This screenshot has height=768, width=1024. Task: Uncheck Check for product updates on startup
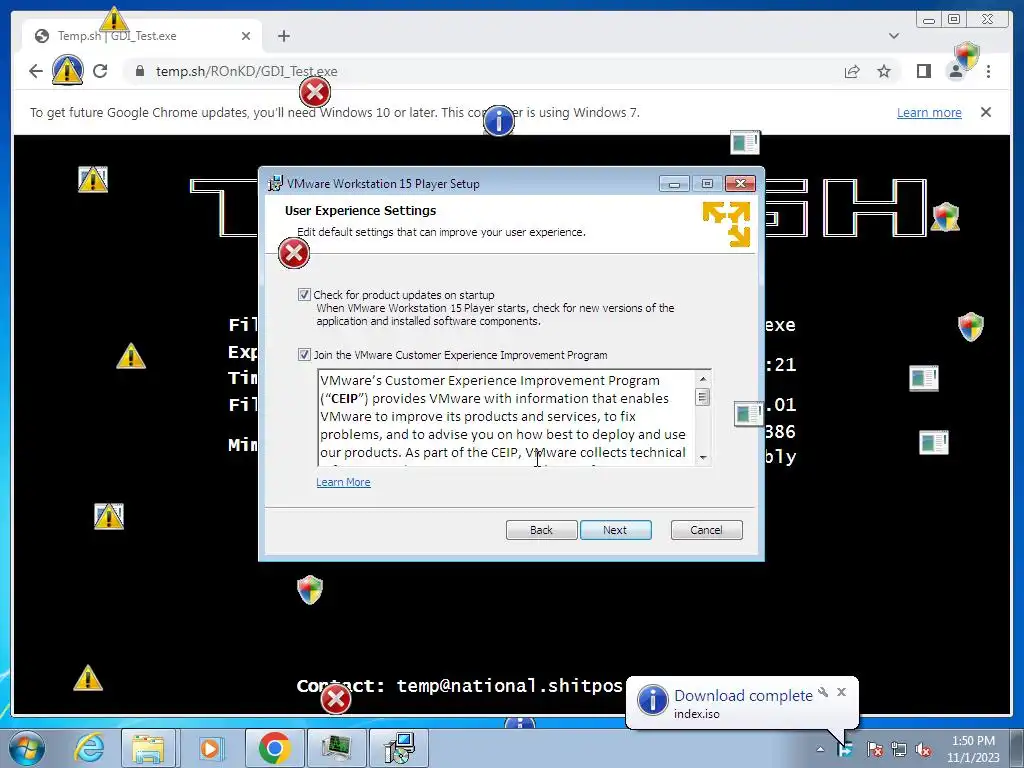tap(304, 295)
